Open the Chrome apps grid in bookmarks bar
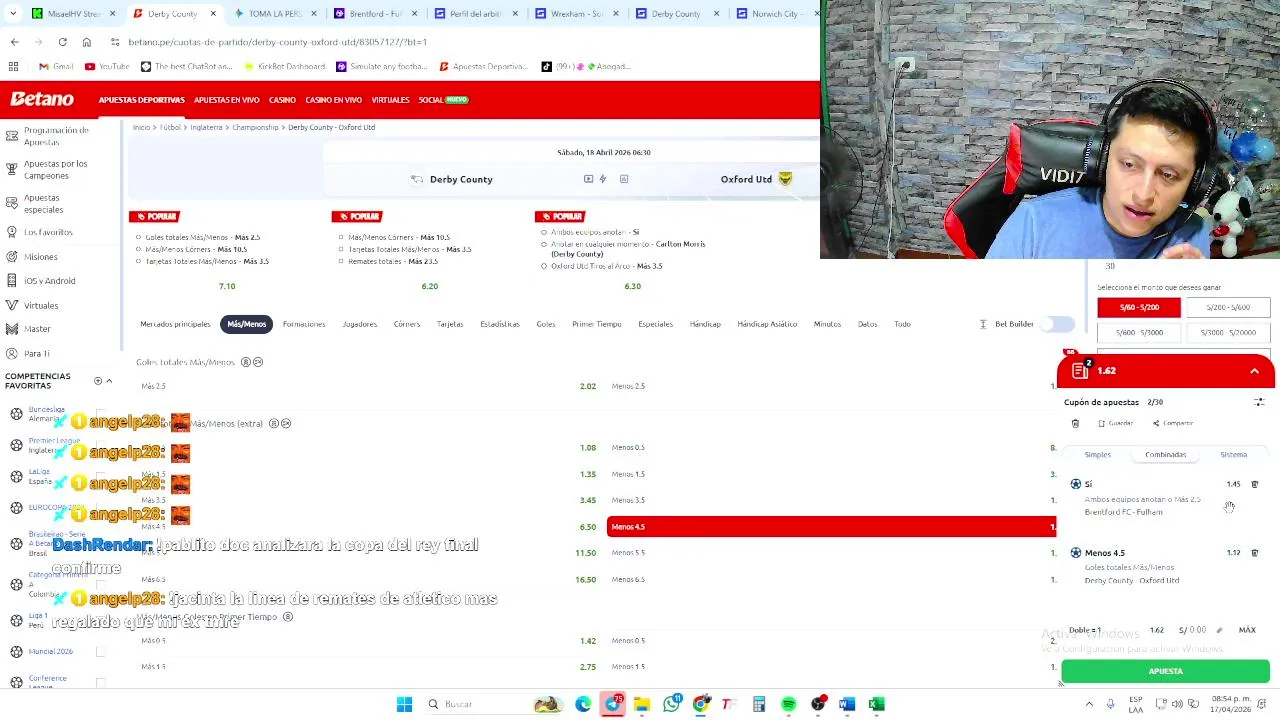This screenshot has width=1280, height=720. [14, 66]
